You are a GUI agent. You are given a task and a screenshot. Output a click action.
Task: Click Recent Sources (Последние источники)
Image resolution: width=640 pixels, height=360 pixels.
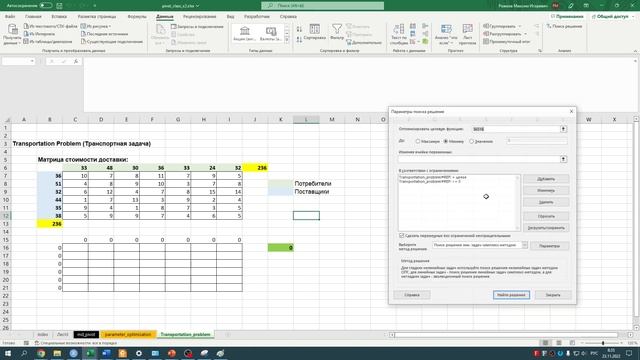(x=104, y=34)
